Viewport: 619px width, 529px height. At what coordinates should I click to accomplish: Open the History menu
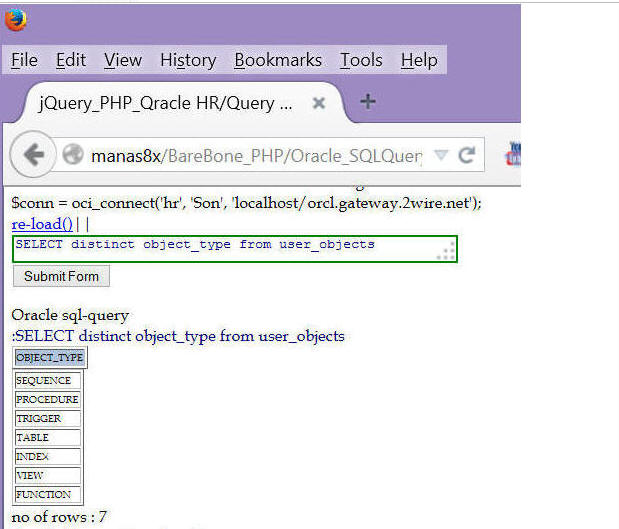click(187, 60)
